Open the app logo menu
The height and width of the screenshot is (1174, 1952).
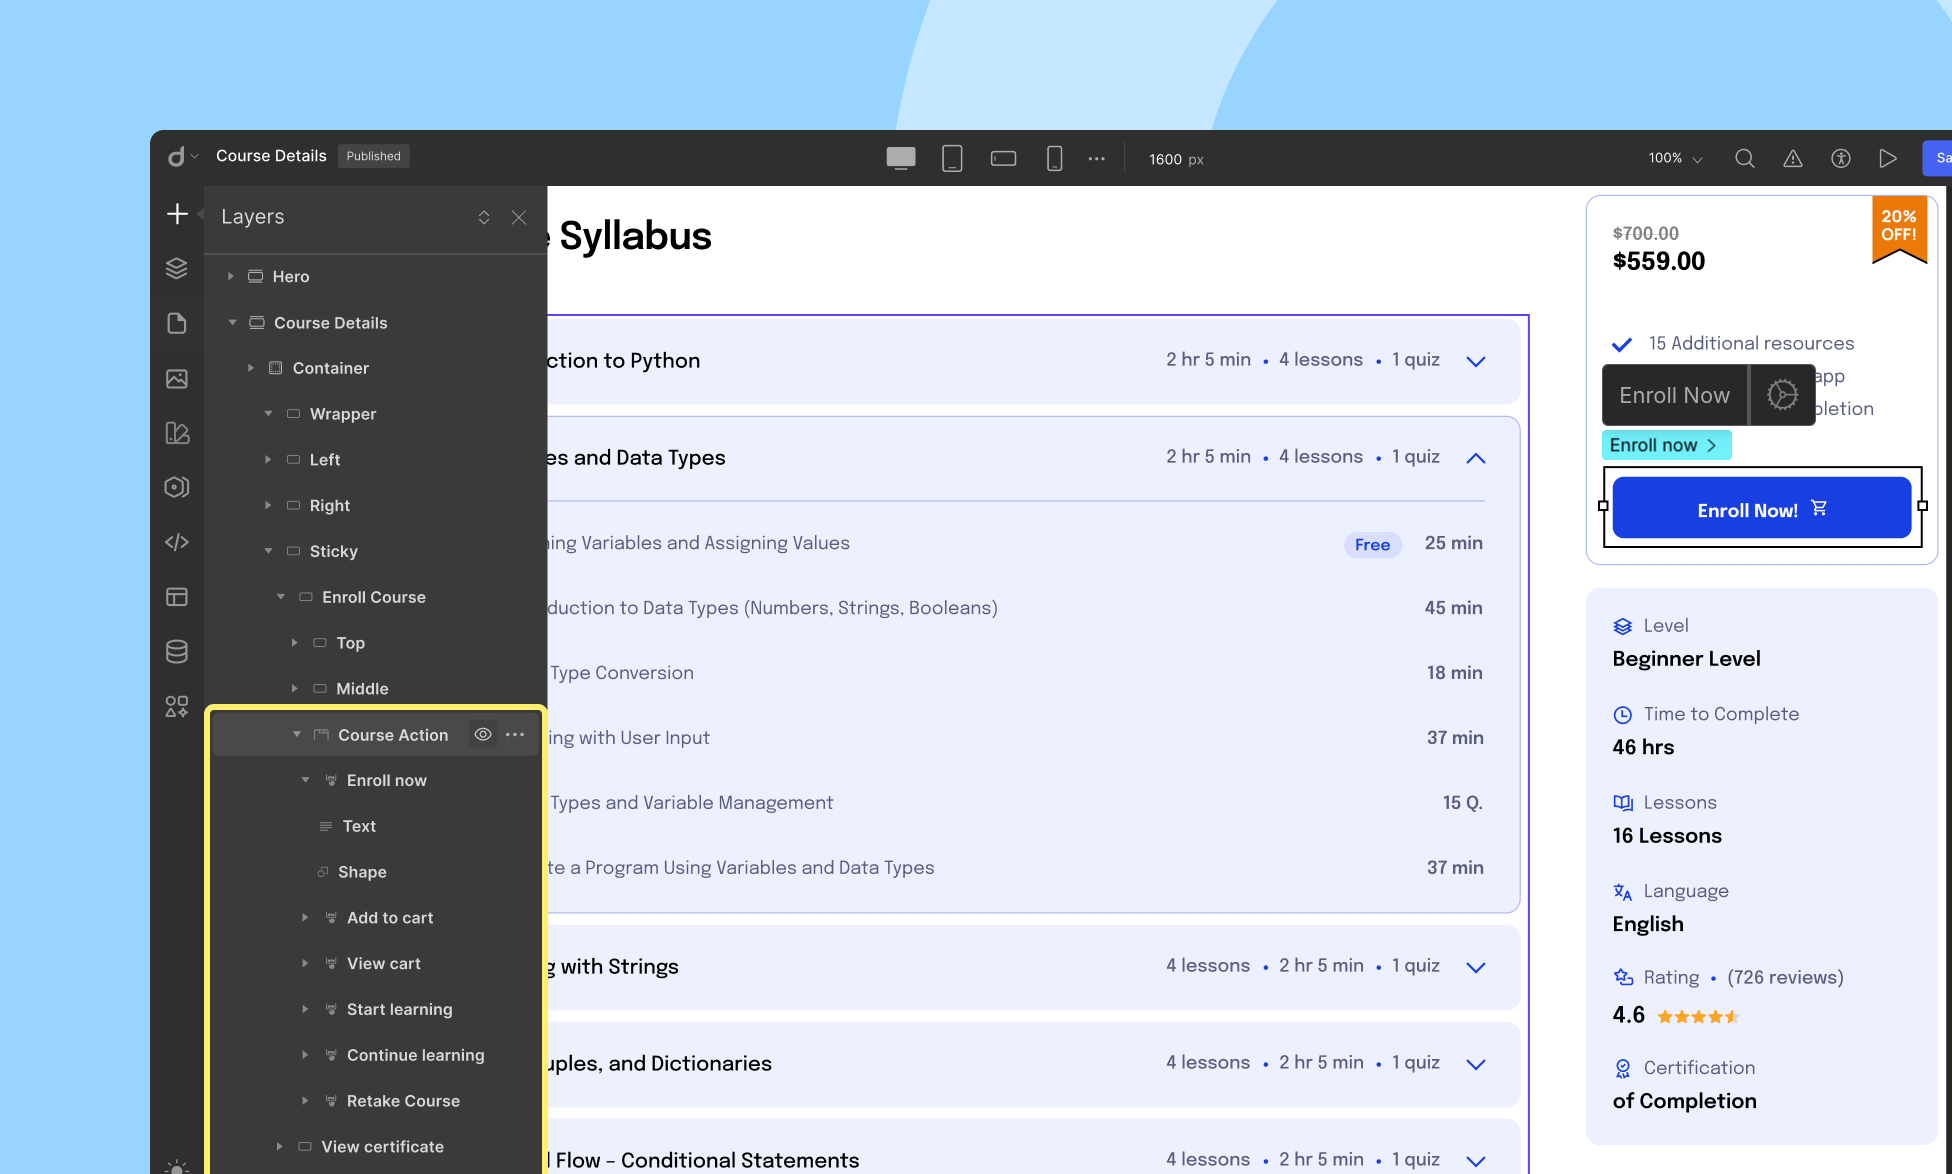(x=182, y=157)
